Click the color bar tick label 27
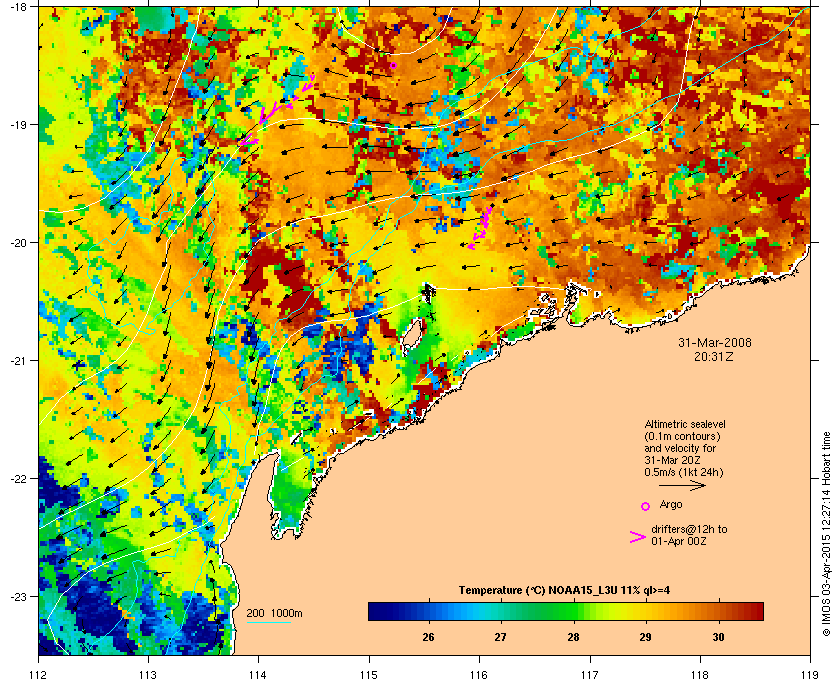Image resolution: width=840 pixels, height=680 pixels. (x=500, y=637)
